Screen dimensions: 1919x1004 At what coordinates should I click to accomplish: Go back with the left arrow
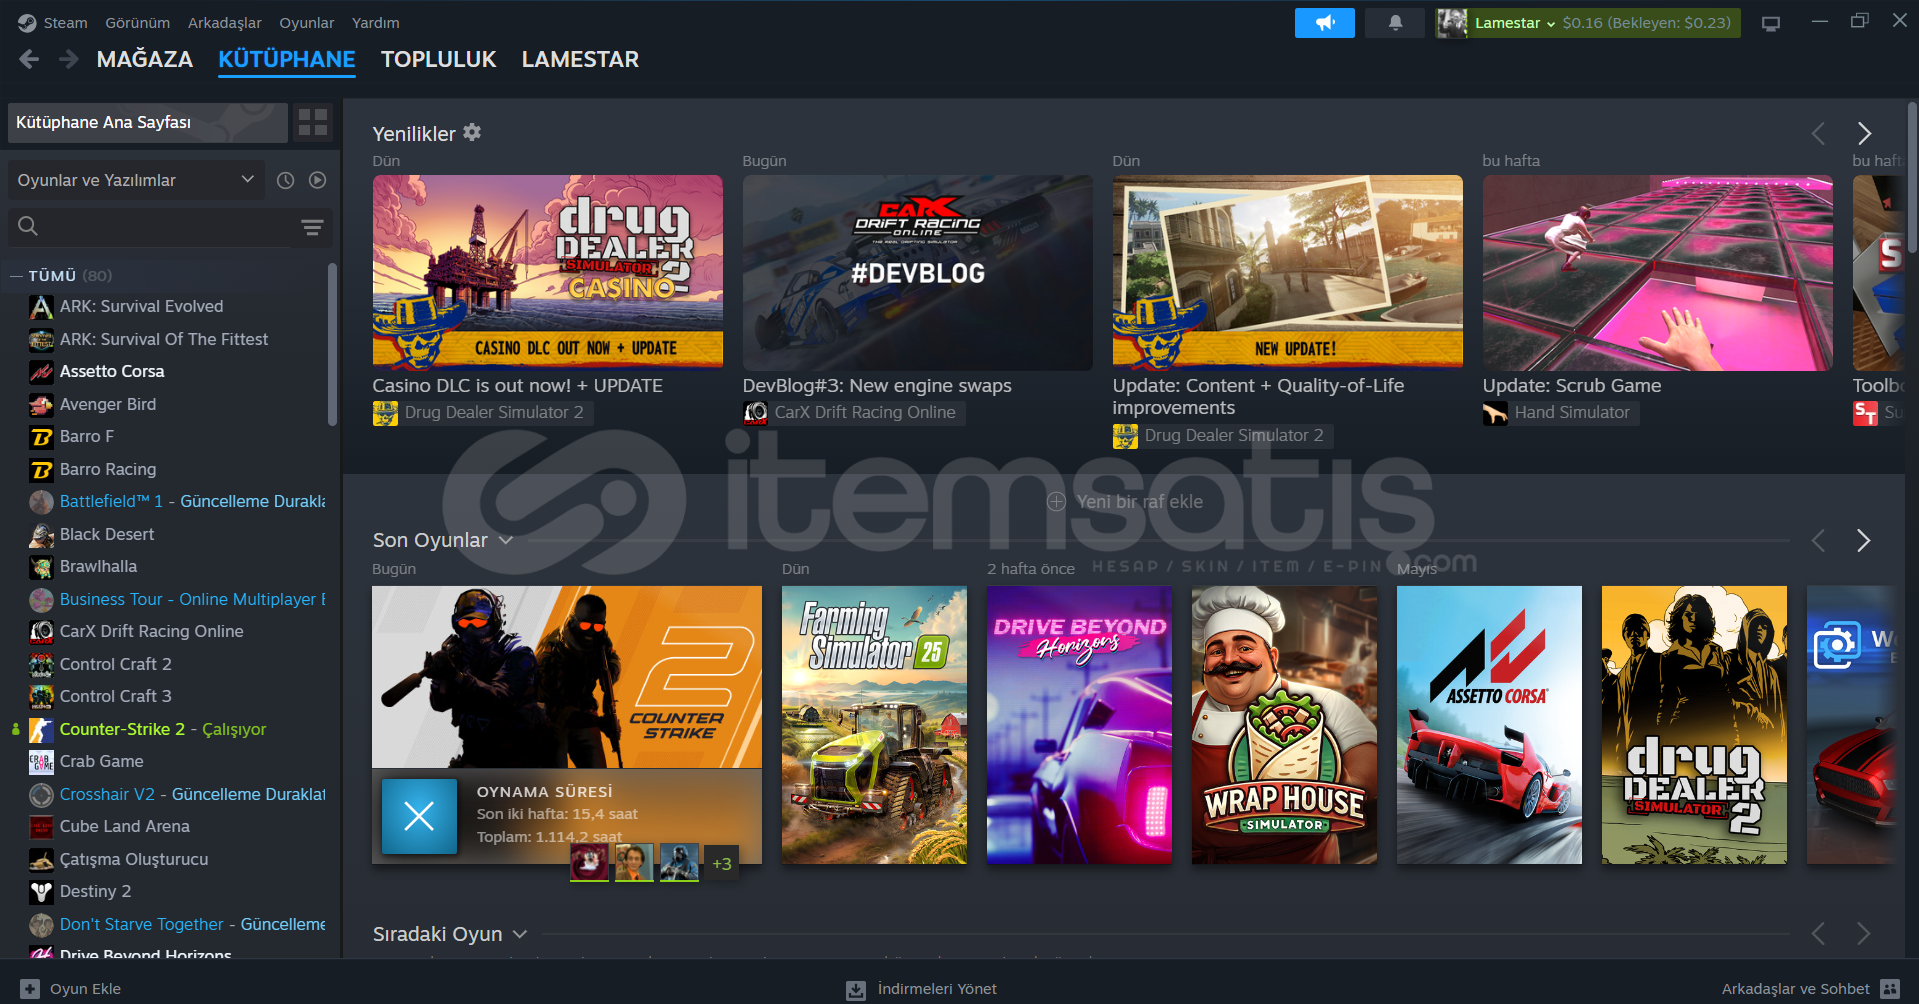click(x=29, y=59)
